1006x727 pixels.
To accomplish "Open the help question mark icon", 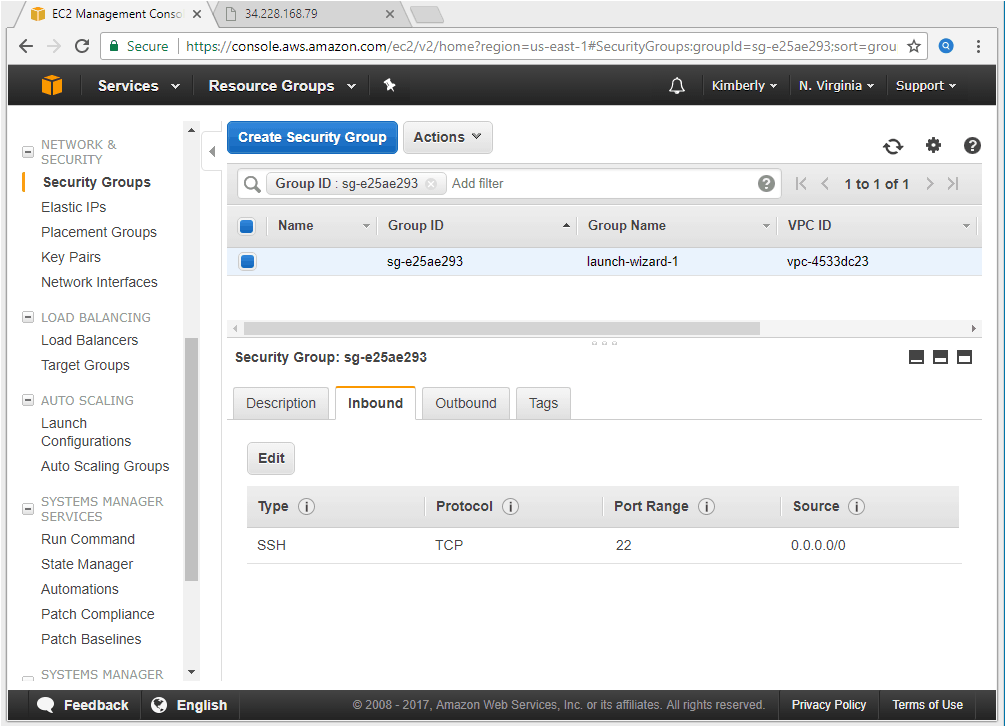I will click(x=972, y=146).
